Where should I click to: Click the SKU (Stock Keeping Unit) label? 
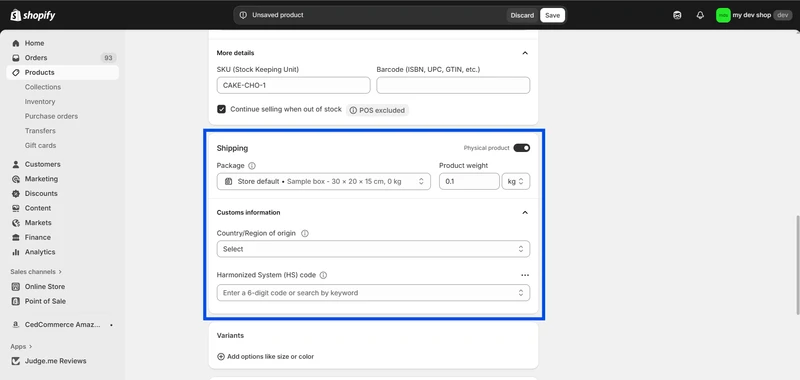[258, 69]
